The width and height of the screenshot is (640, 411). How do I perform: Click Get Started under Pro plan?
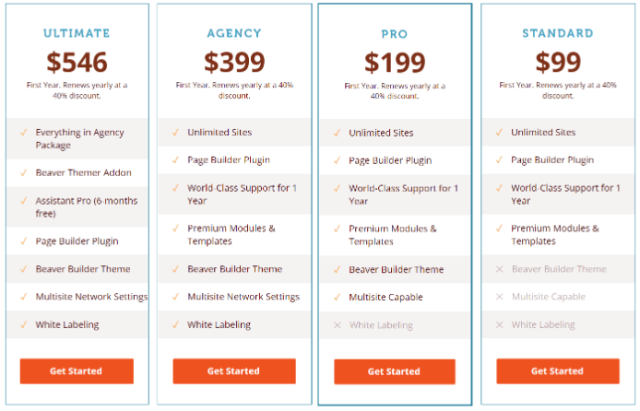pyautogui.click(x=394, y=371)
